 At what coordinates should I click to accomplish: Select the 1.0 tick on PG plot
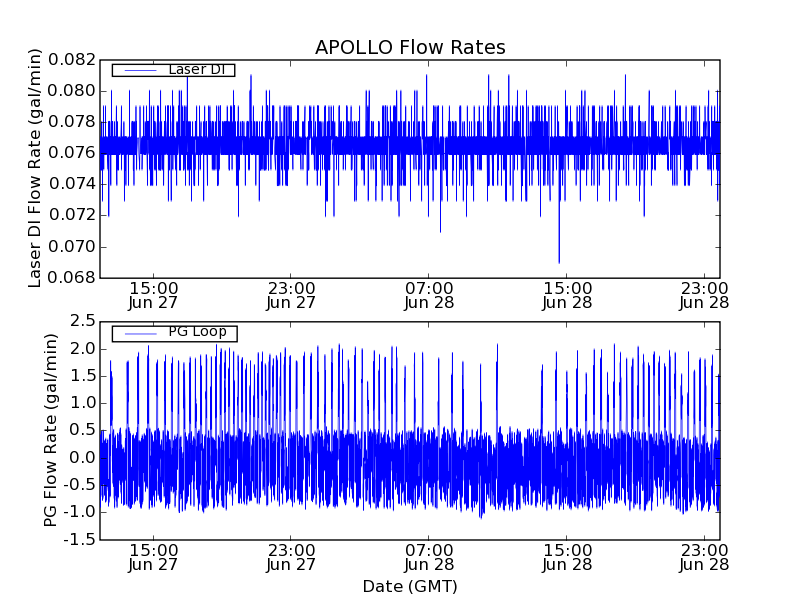pos(83,403)
